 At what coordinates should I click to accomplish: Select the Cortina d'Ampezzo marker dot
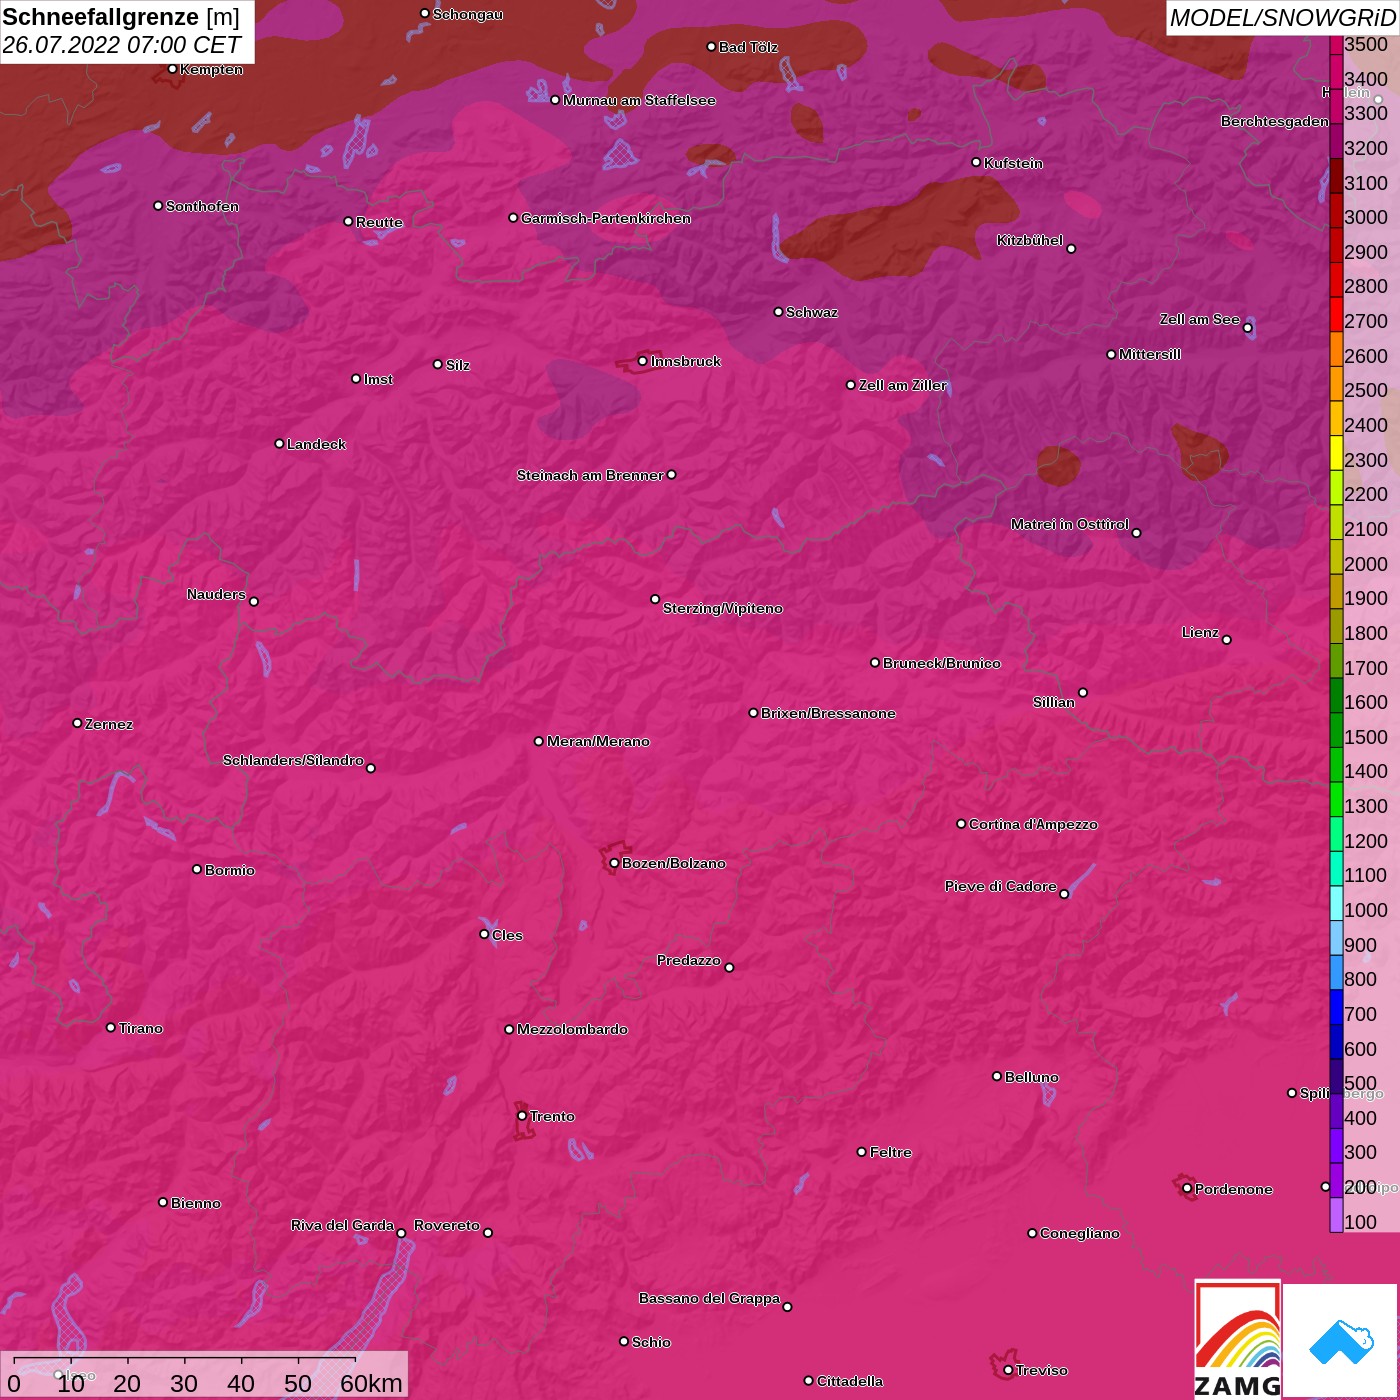961,824
